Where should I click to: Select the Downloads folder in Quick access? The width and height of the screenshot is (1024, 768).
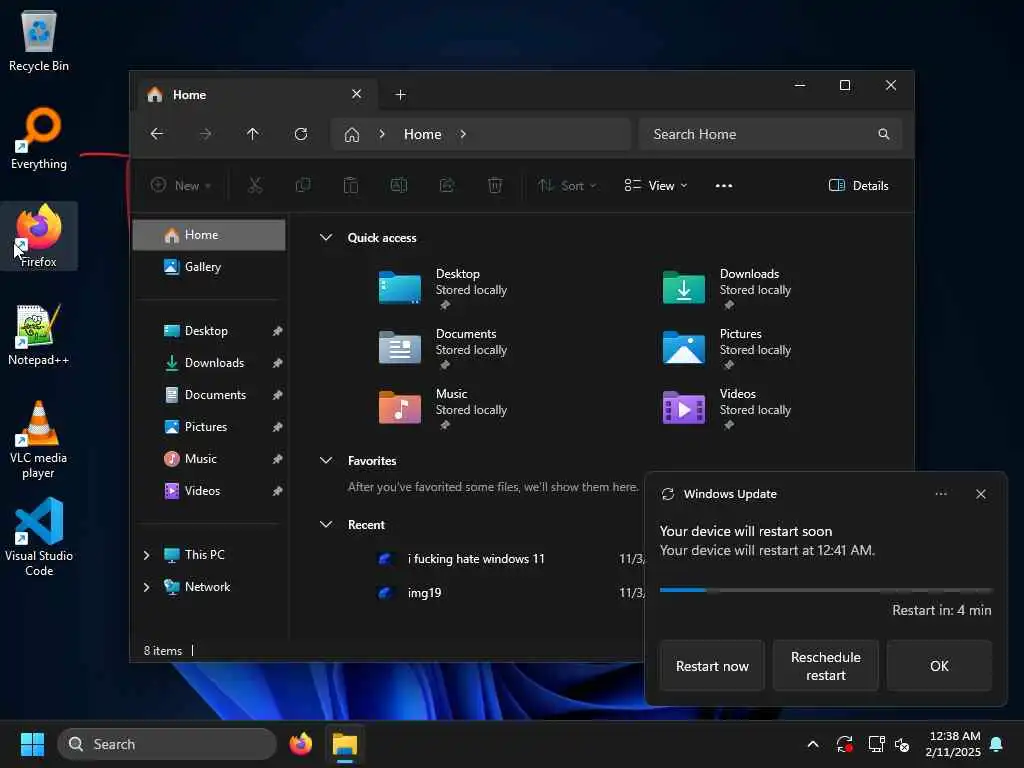point(728,287)
